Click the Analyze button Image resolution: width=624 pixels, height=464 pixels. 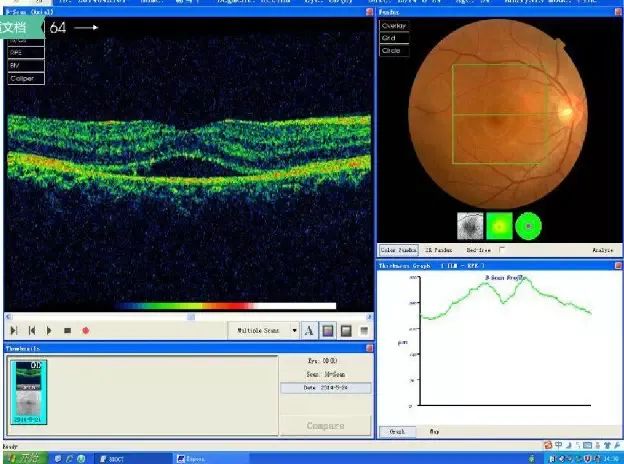[603, 250]
